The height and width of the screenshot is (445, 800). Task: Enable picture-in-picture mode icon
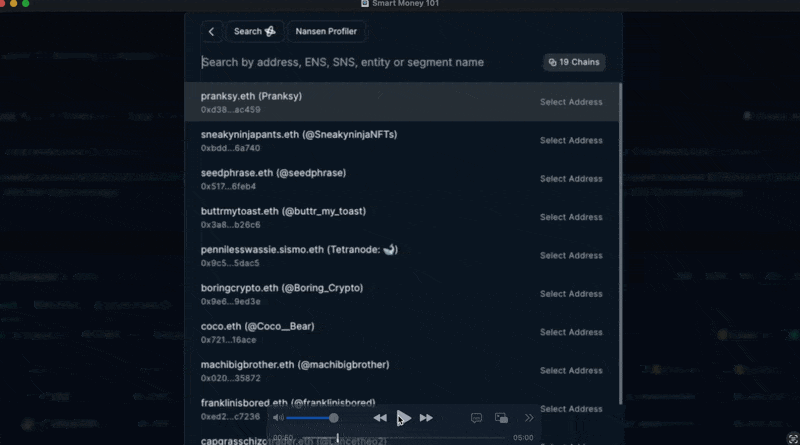[501, 418]
